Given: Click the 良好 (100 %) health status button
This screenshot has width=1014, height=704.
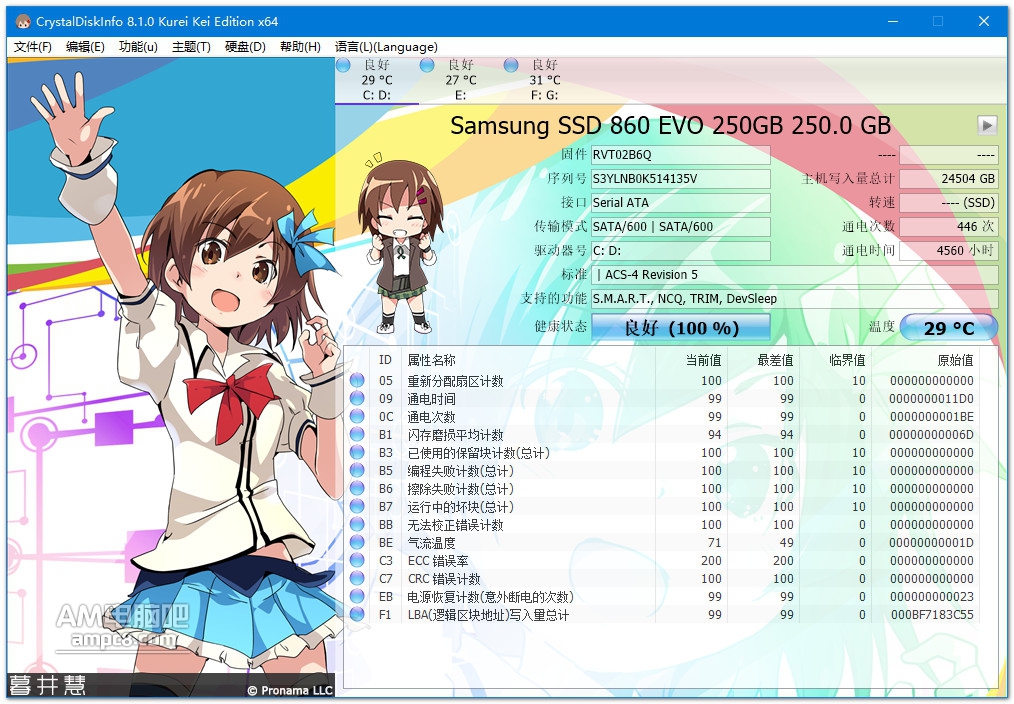Looking at the screenshot, I should coord(681,327).
